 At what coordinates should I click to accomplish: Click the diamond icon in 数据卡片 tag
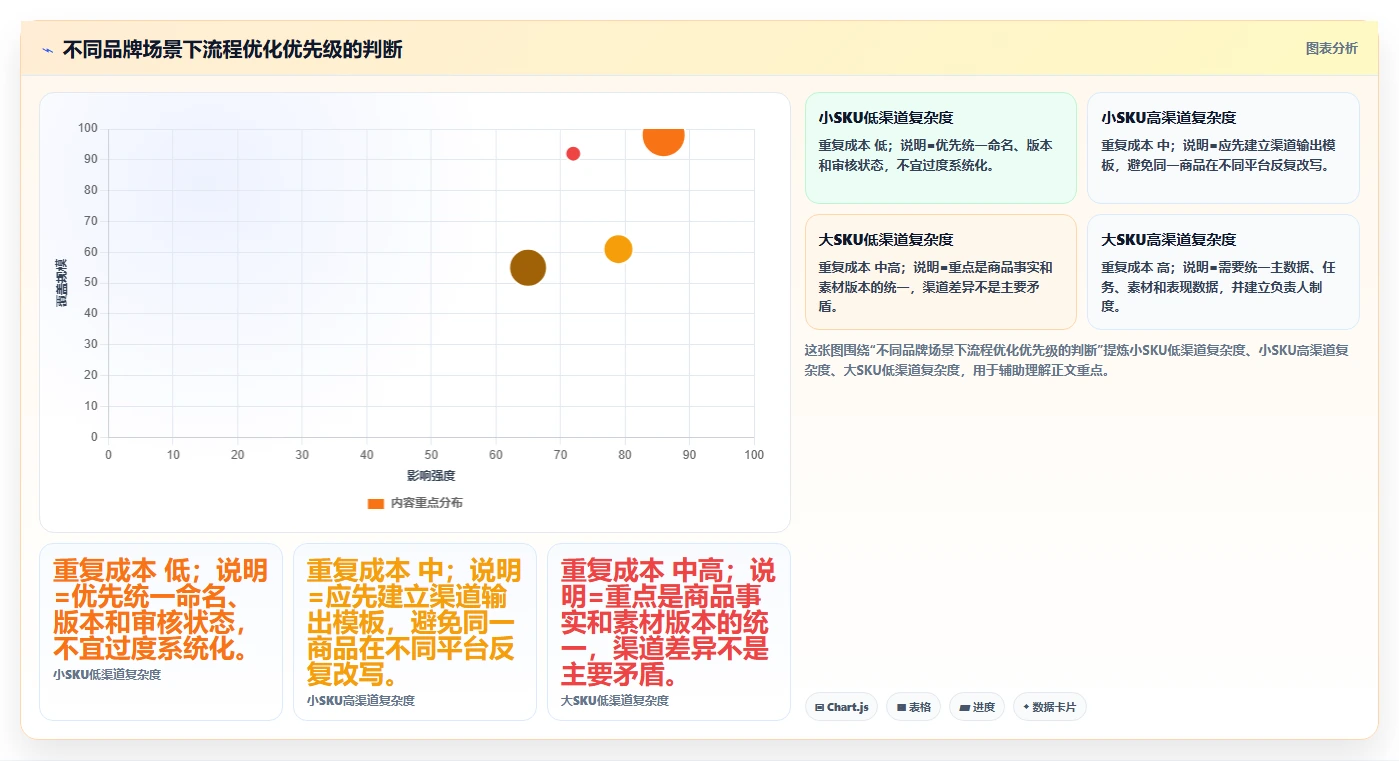[x=1026, y=707]
